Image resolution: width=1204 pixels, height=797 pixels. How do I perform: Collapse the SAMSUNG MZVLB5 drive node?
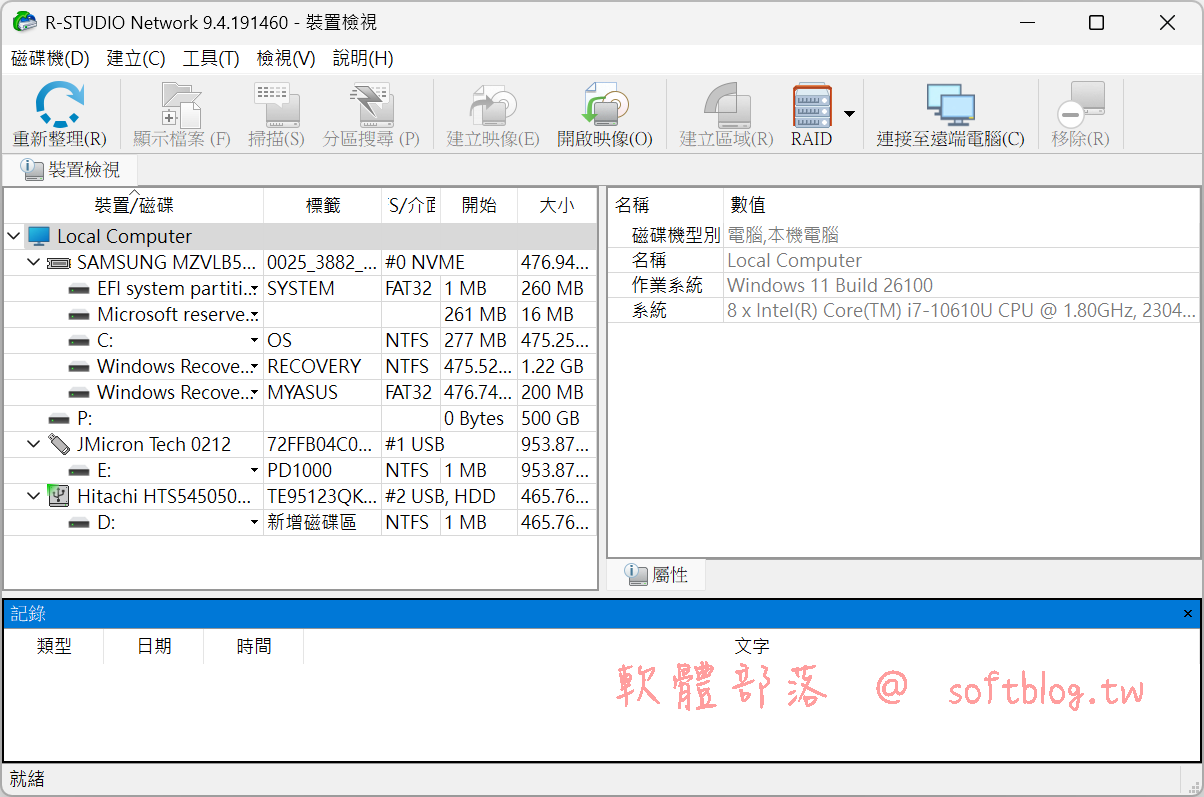(x=34, y=263)
